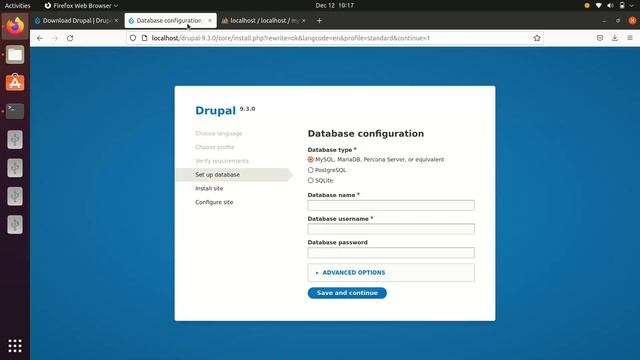Click the Set up database step

(x=218, y=175)
